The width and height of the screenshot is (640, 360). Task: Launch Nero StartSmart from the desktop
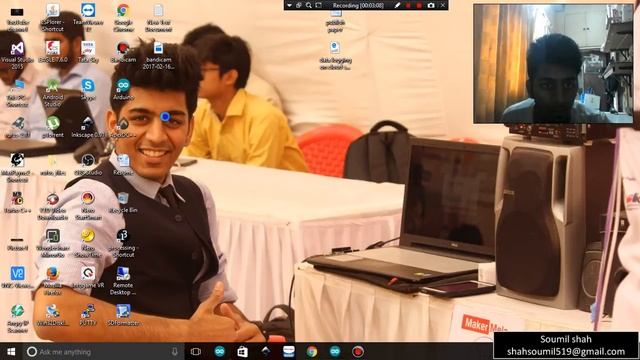tap(88, 205)
